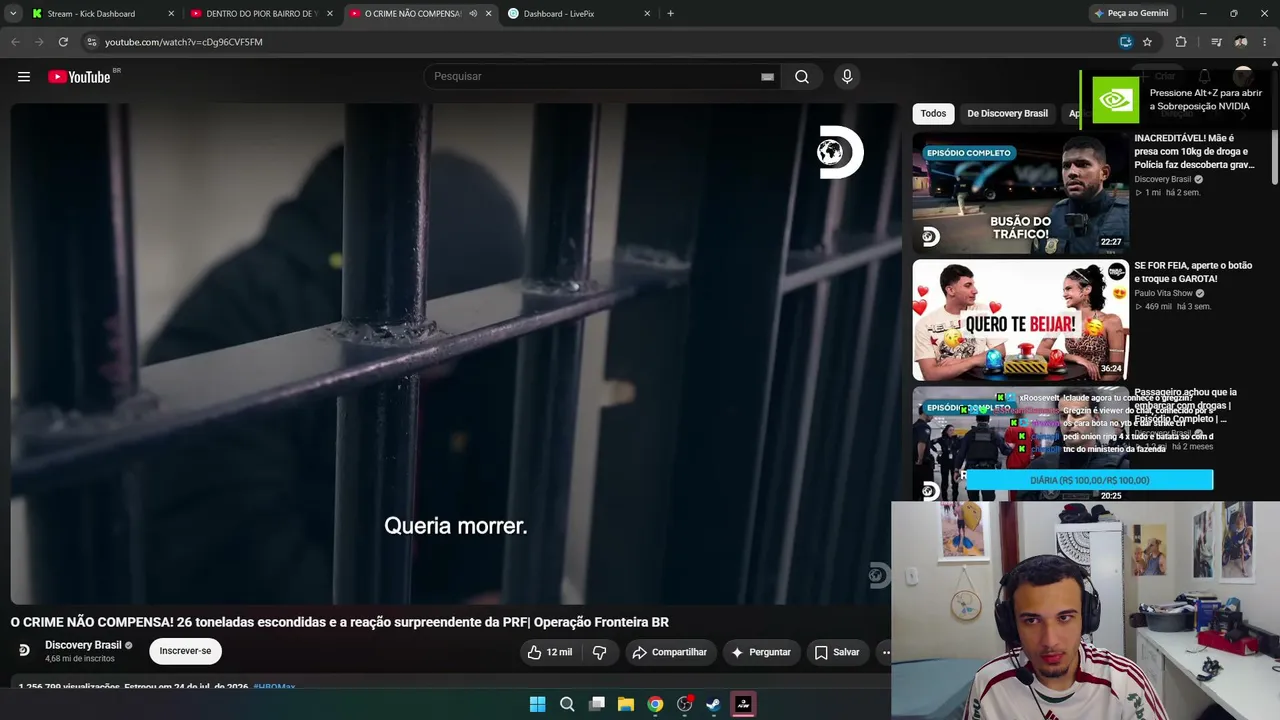Viewport: 1280px width, 720px height.
Task: Expand the tab search dropdown arrow
Action: pyautogui.click(x=13, y=14)
